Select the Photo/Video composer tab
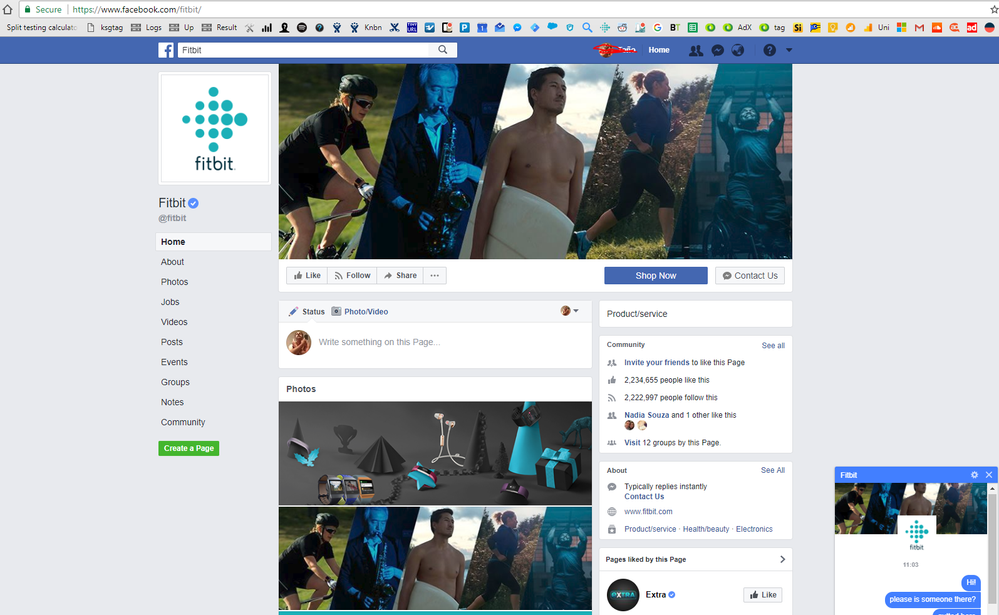The width and height of the screenshot is (999, 615). click(360, 312)
